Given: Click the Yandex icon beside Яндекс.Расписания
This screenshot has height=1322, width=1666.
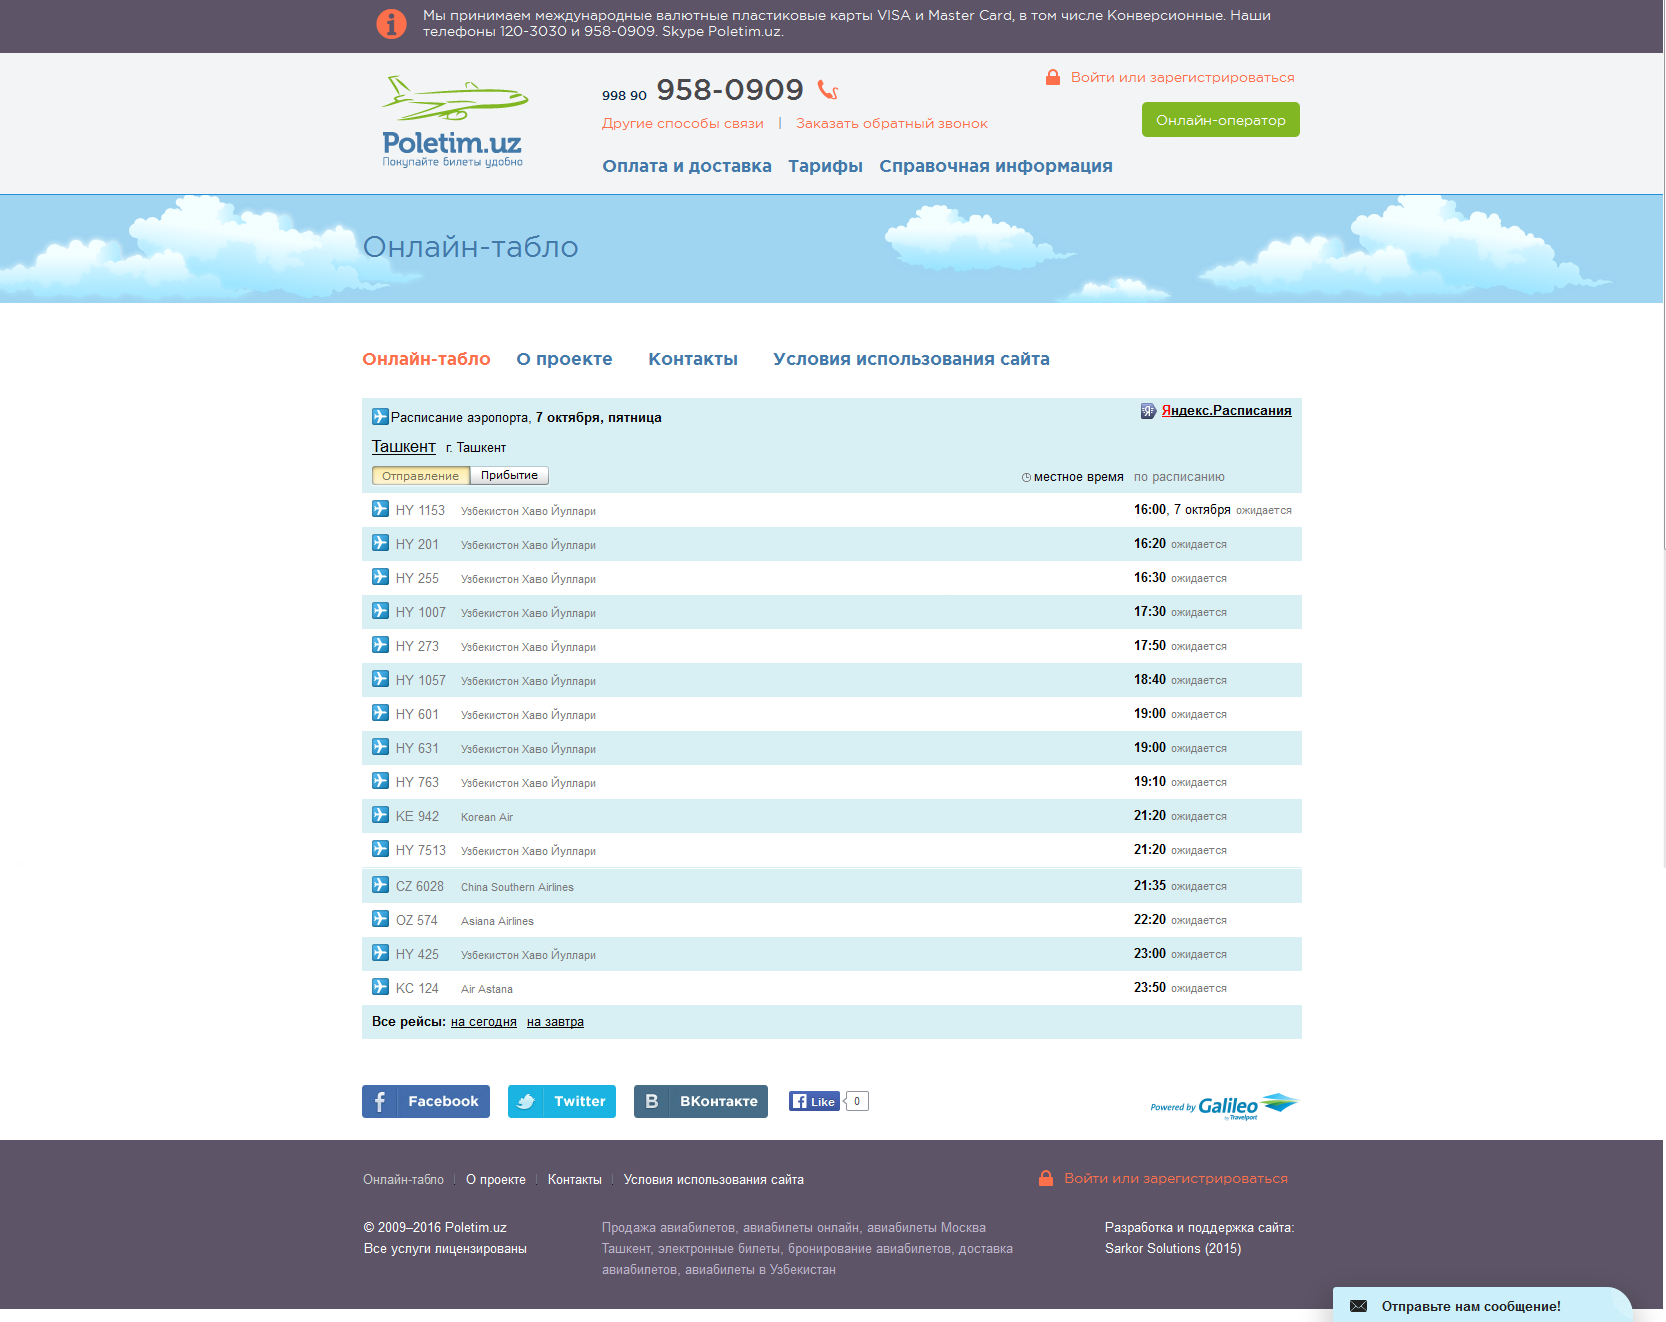Looking at the screenshot, I should click(x=1148, y=411).
